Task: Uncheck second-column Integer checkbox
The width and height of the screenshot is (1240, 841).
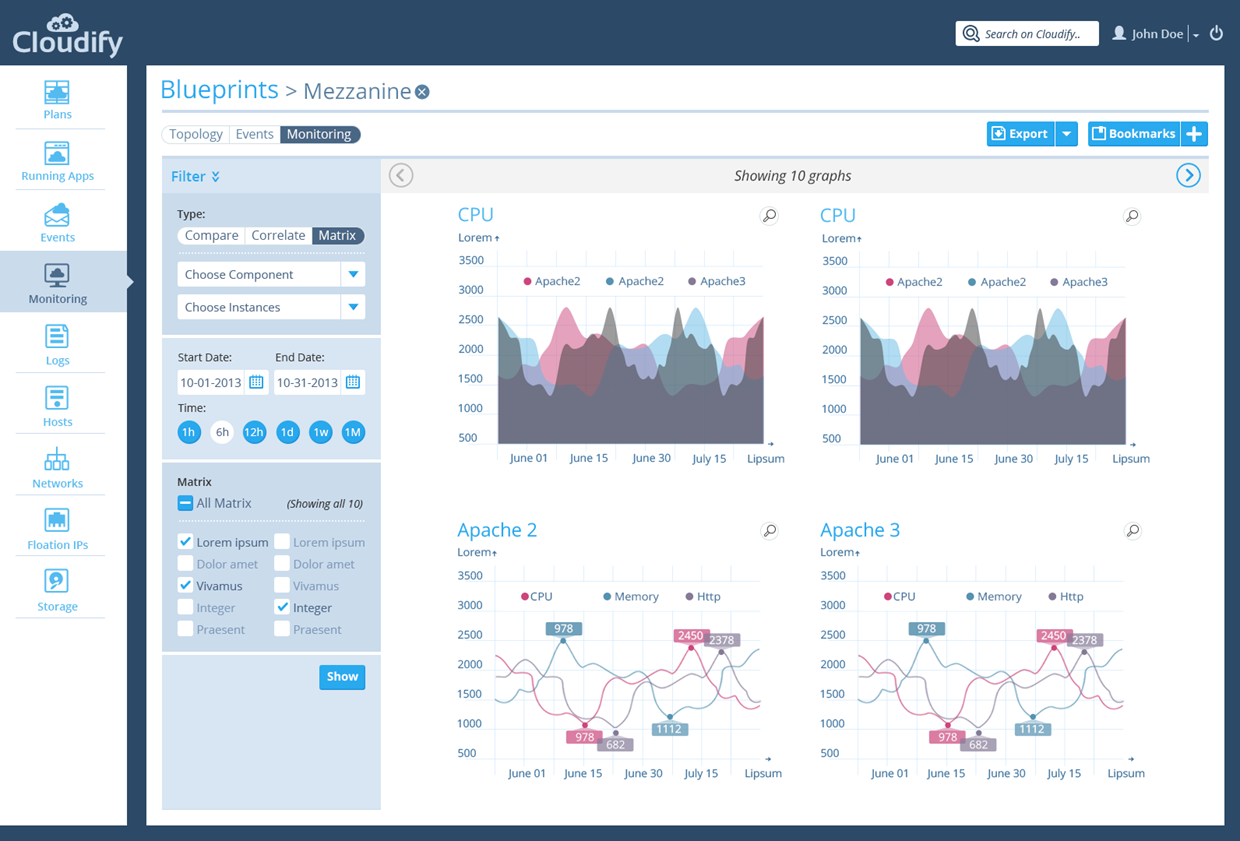Action: 282,607
